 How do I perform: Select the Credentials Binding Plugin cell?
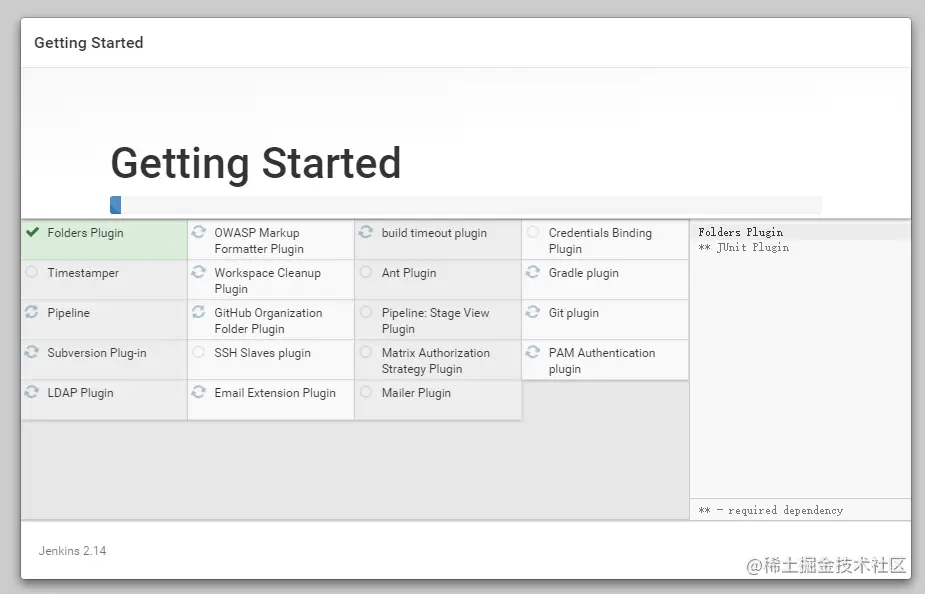click(x=605, y=240)
